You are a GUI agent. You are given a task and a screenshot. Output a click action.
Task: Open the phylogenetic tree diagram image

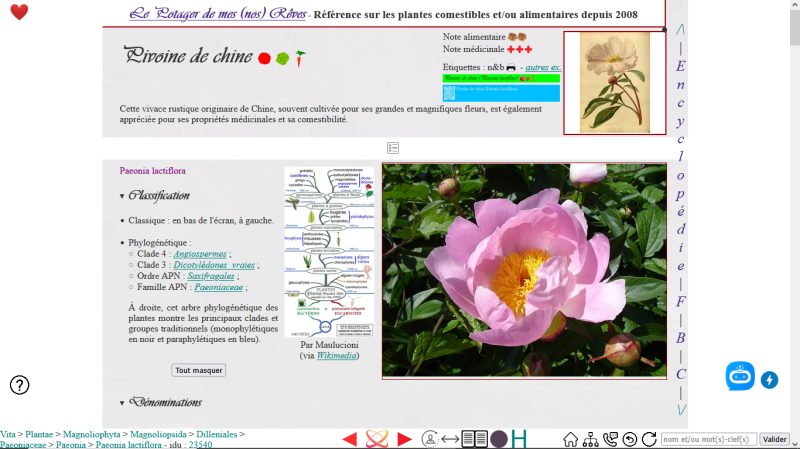[x=329, y=252]
